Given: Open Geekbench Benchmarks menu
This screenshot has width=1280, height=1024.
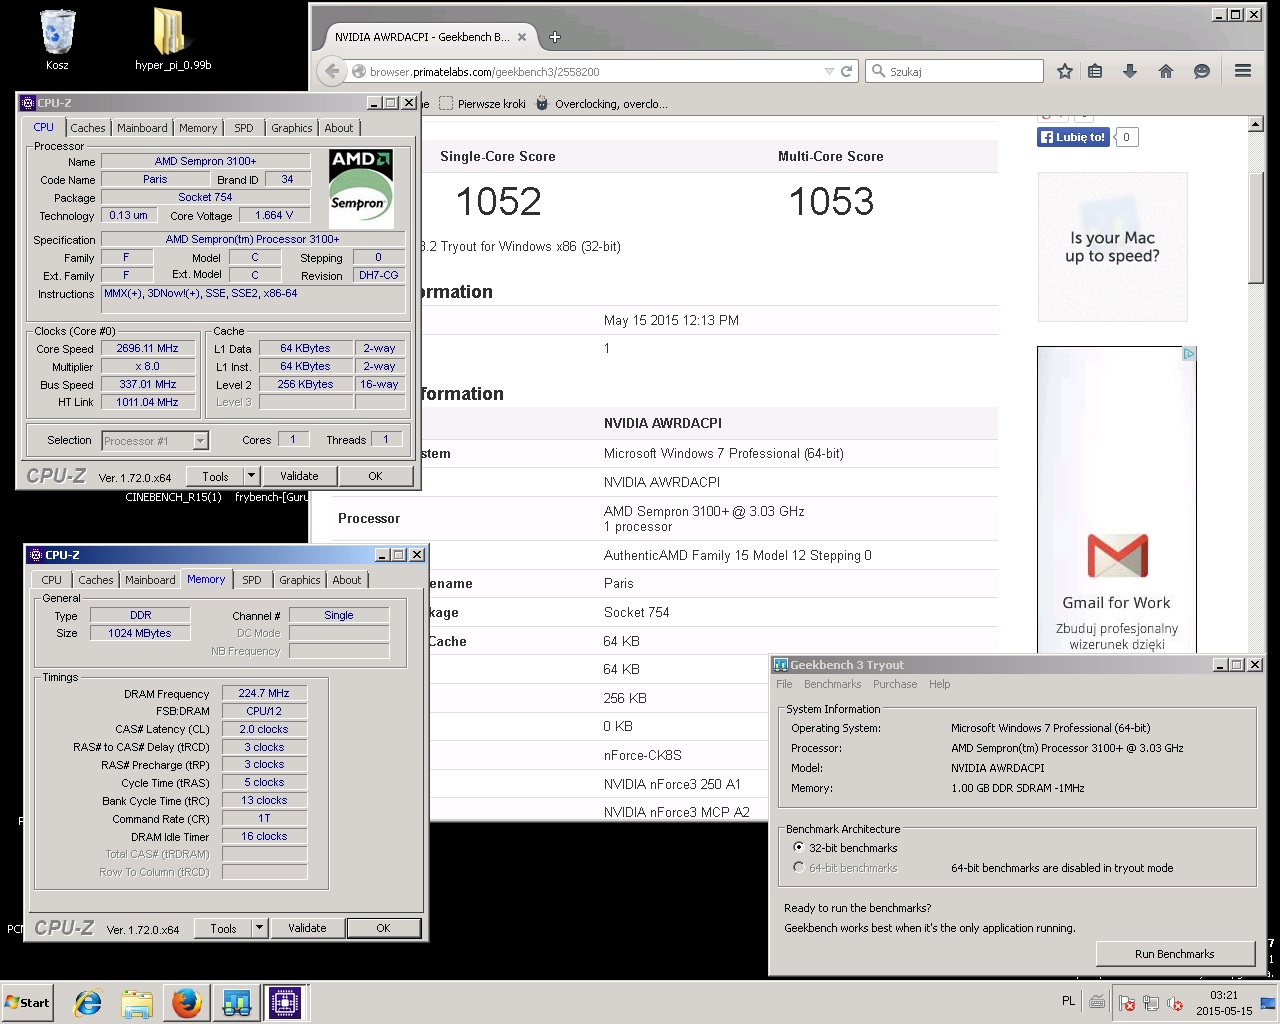Looking at the screenshot, I should [x=832, y=684].
